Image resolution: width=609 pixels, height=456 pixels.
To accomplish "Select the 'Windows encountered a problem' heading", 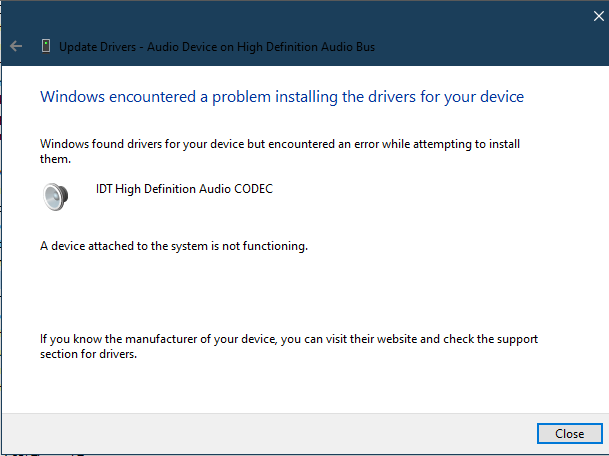I will [281, 97].
